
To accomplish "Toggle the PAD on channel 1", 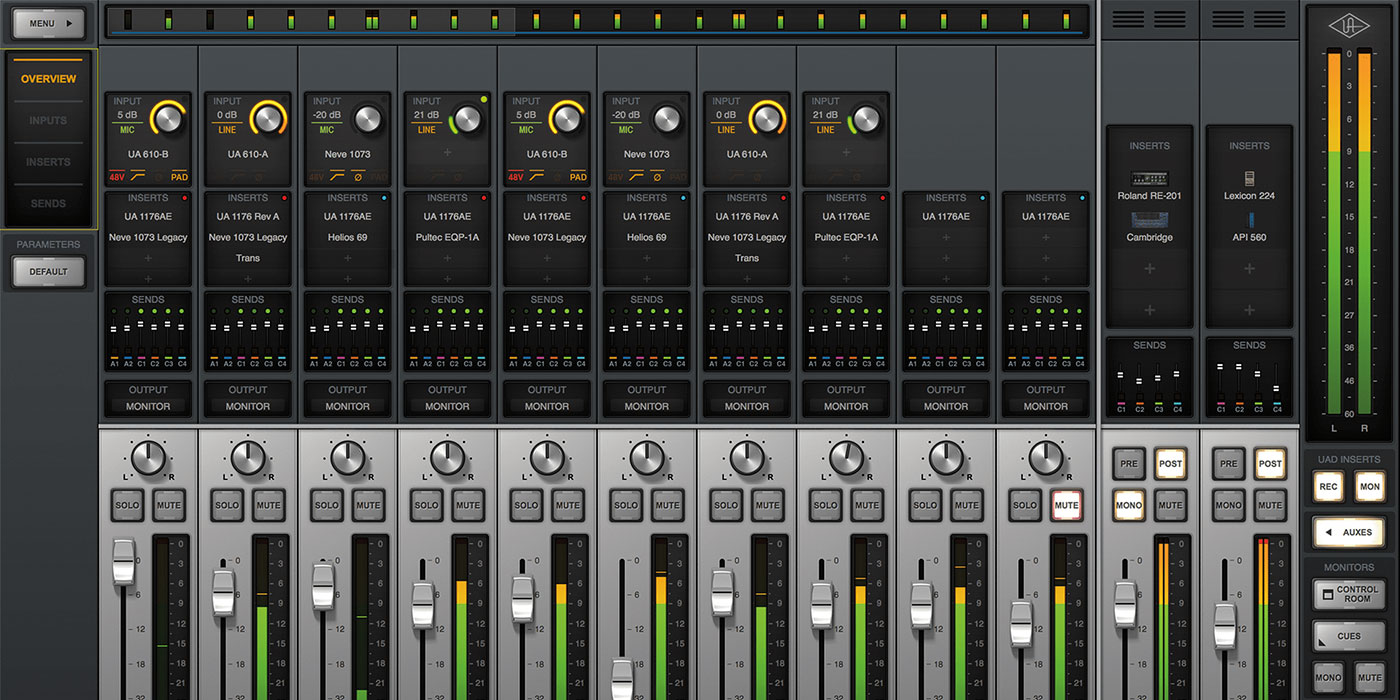I will tap(179, 177).
